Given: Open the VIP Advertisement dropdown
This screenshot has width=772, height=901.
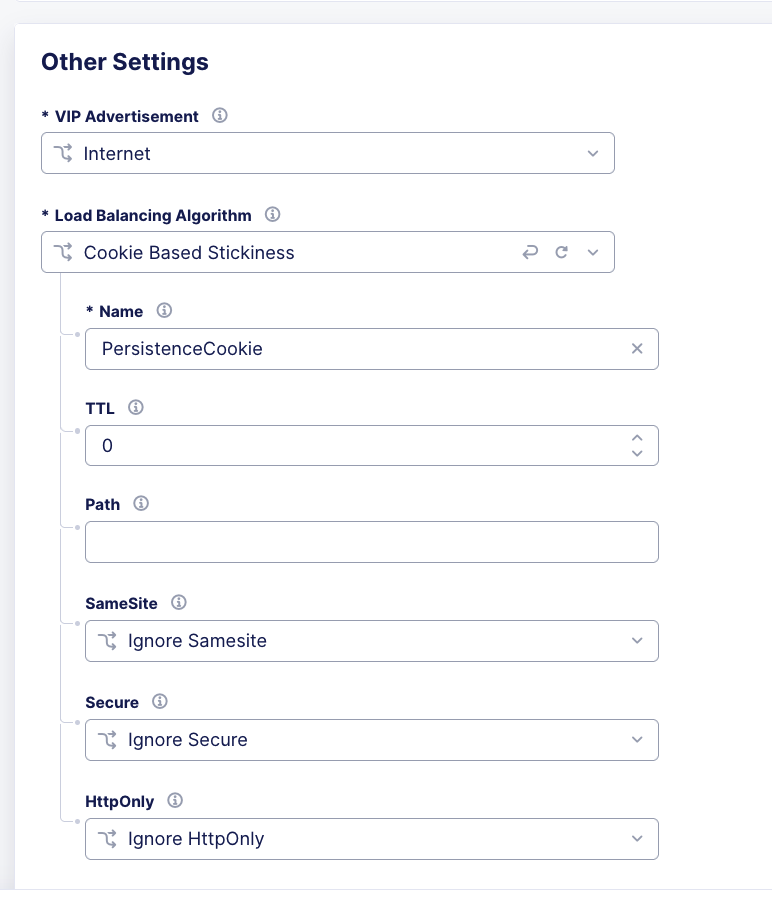Looking at the screenshot, I should pos(593,153).
